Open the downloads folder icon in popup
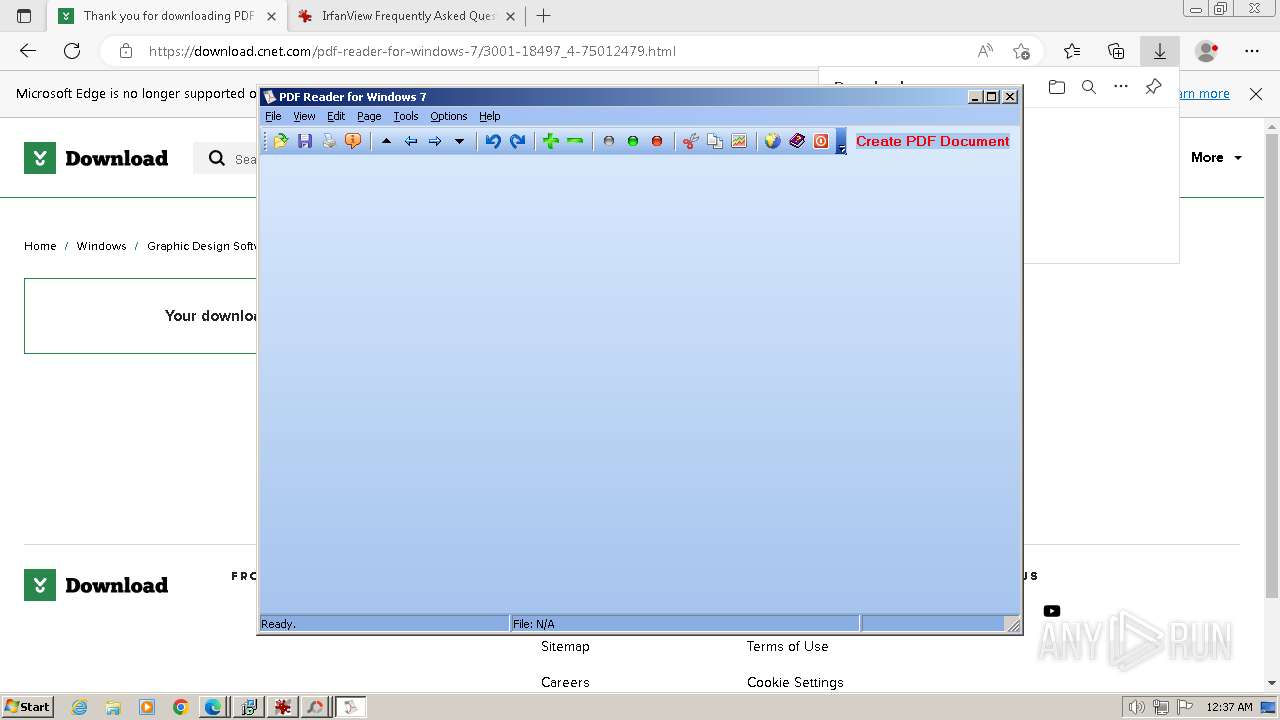This screenshot has width=1280, height=720. (1057, 87)
